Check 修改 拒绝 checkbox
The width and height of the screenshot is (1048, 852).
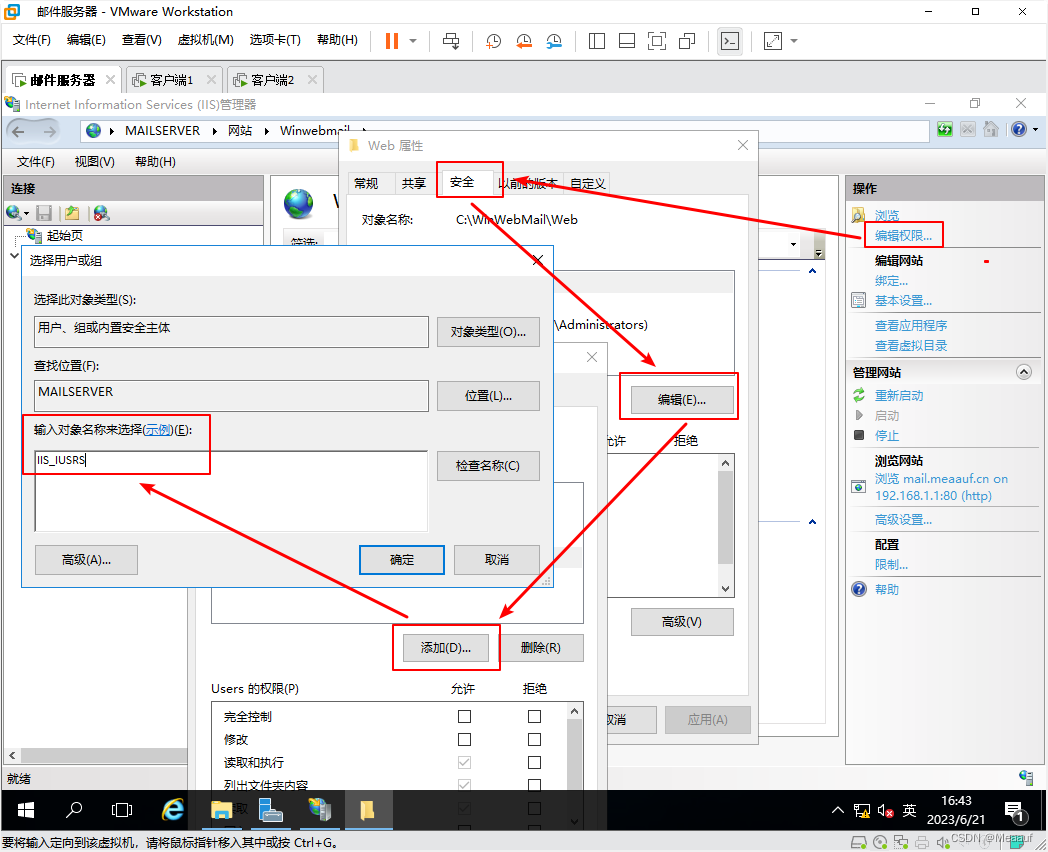[534, 739]
